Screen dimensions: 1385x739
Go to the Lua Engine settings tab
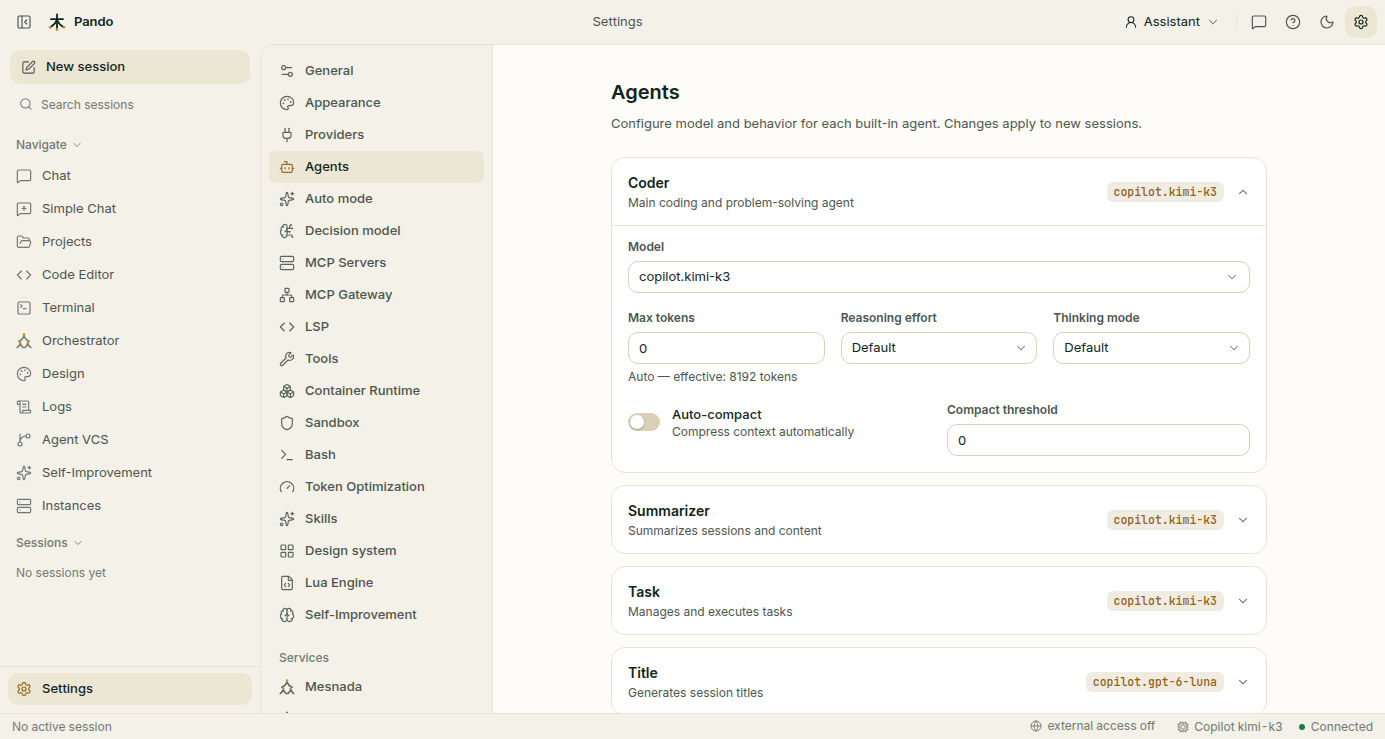point(376,583)
